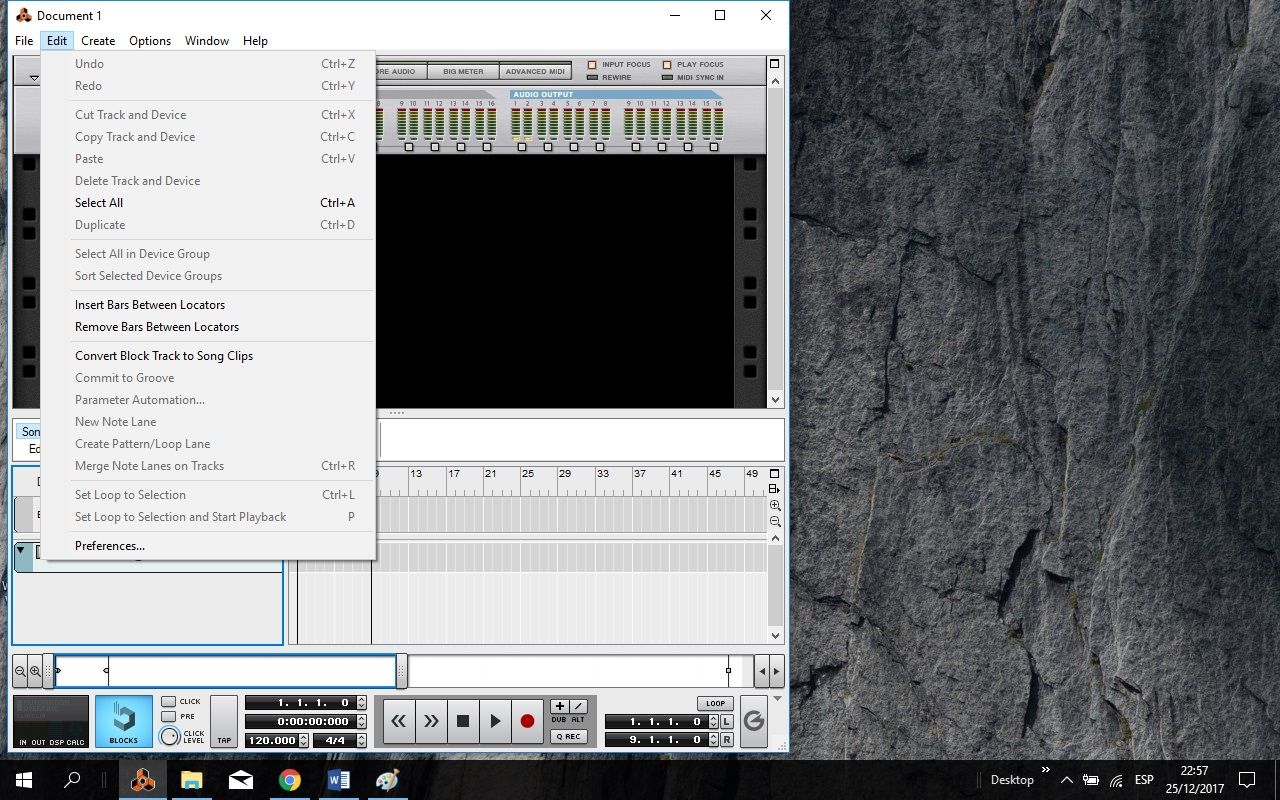
Task: Click the Fast Forward transport button
Action: tap(431, 721)
